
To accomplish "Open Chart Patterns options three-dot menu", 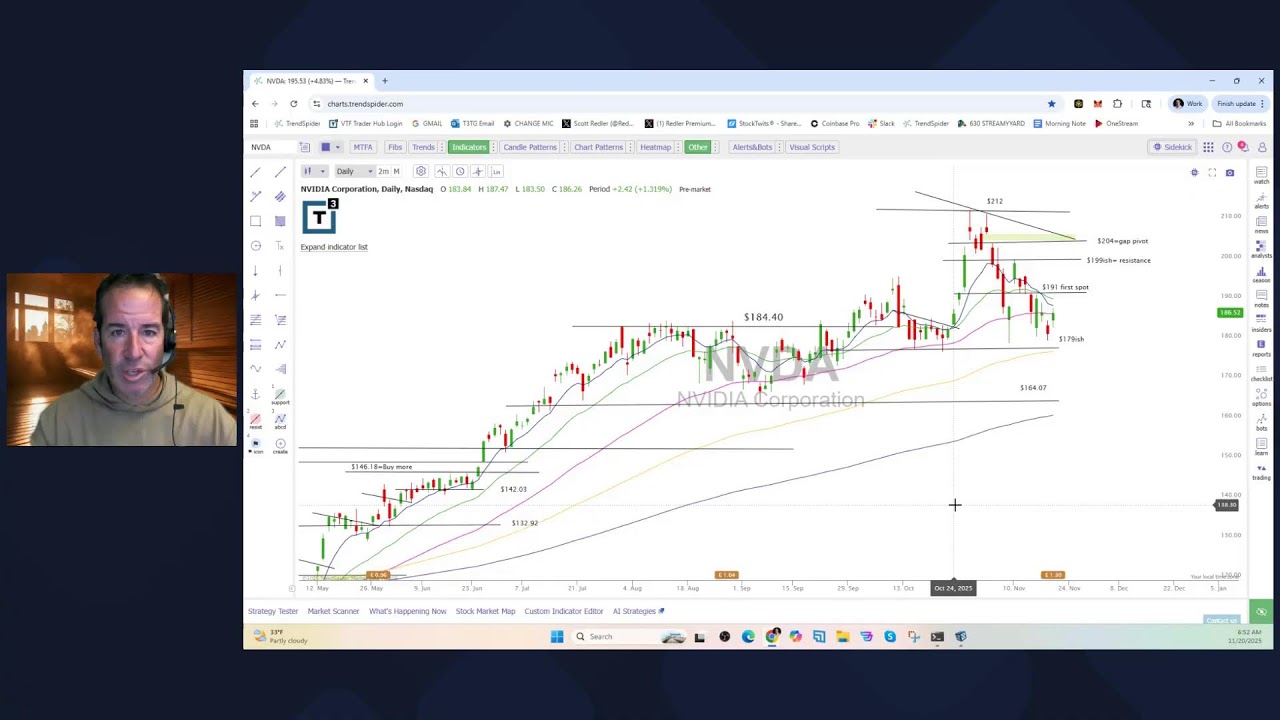I will [x=629, y=147].
